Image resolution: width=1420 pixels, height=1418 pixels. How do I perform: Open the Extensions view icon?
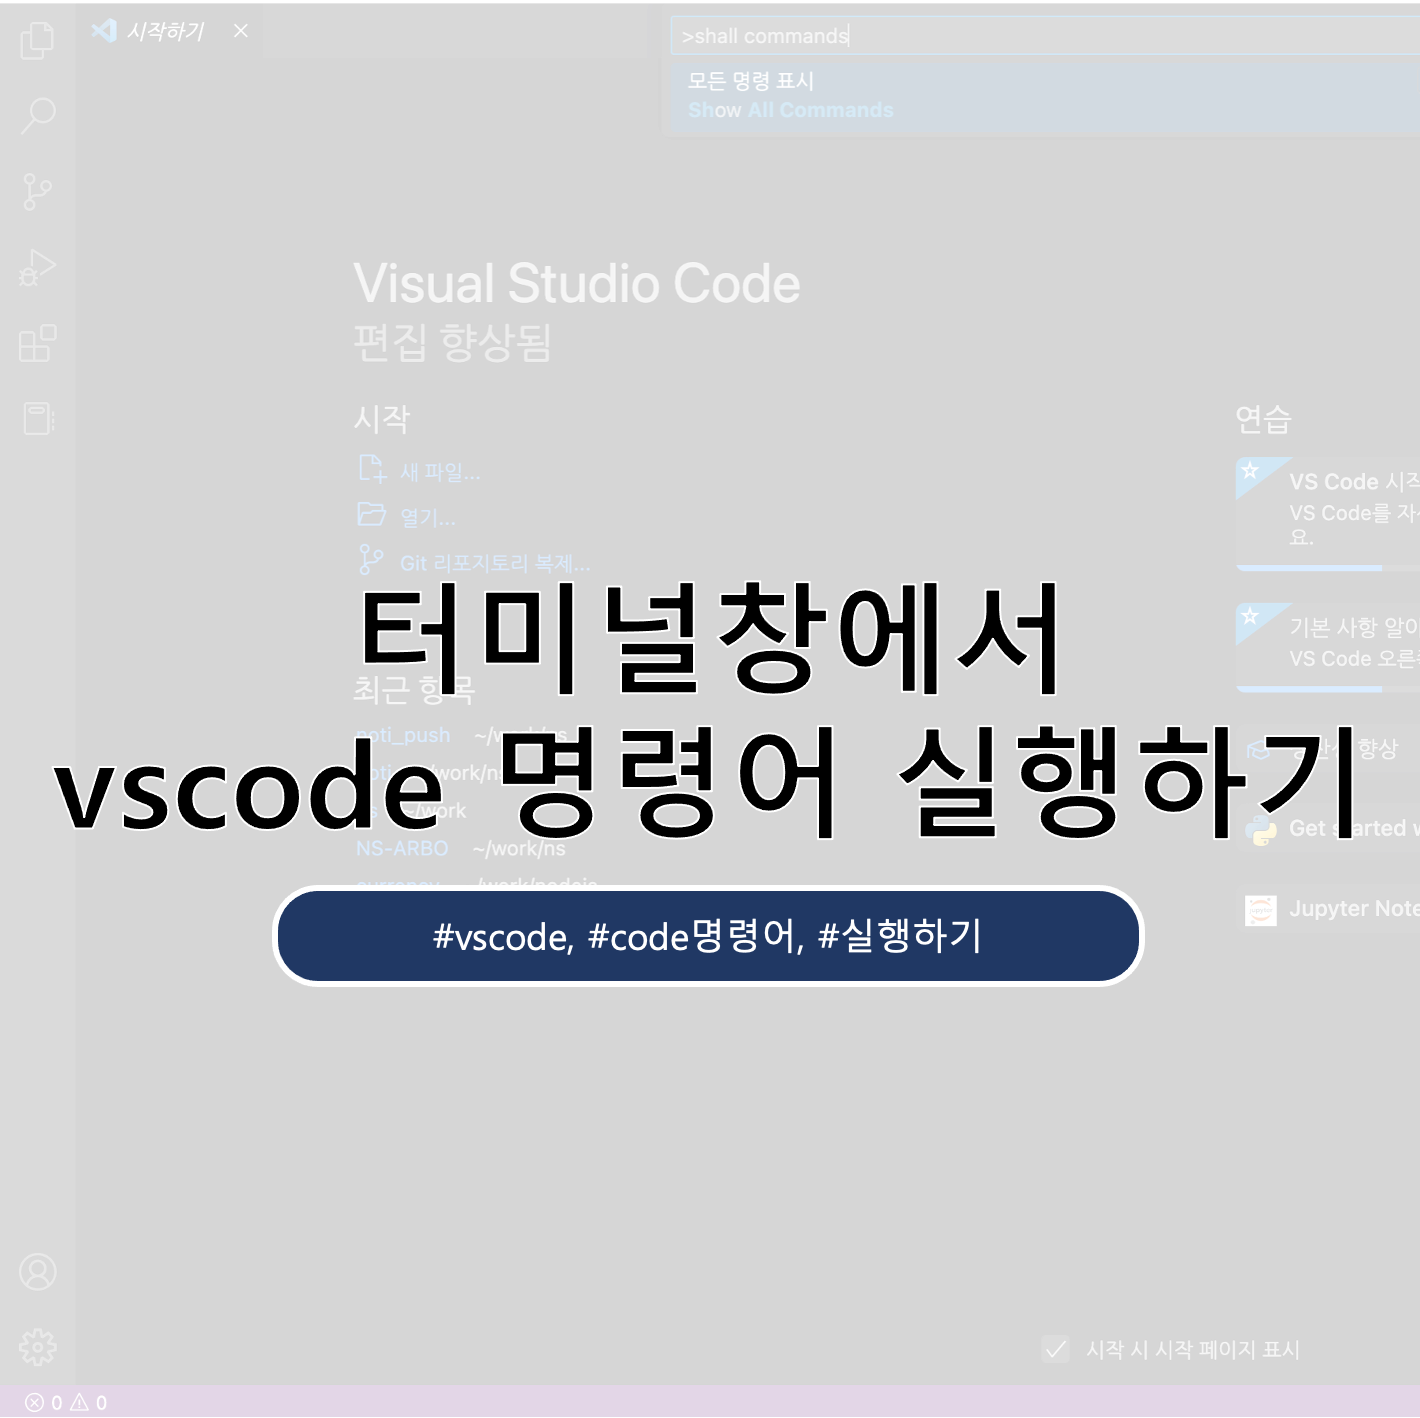point(38,343)
